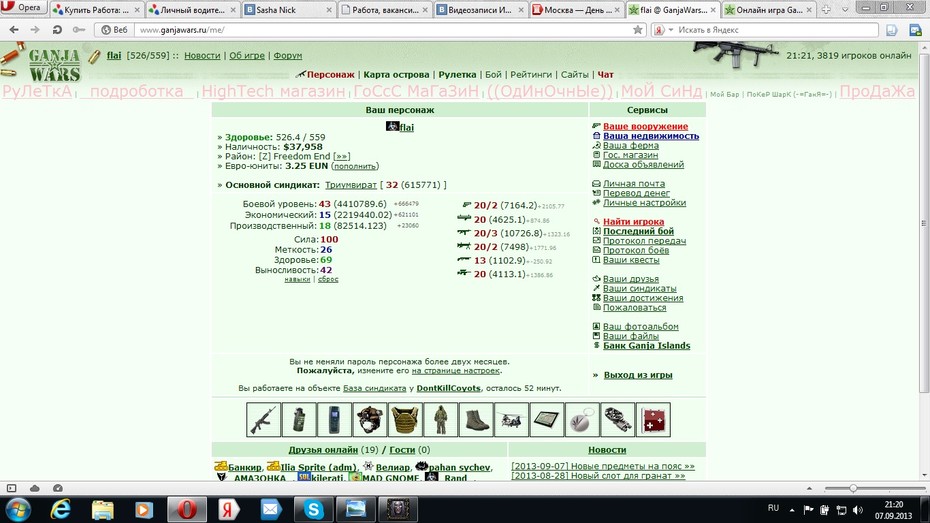Viewport: 930px width, 523px height.
Task: Open 'Найти игрока' service link
Action: pos(633,222)
